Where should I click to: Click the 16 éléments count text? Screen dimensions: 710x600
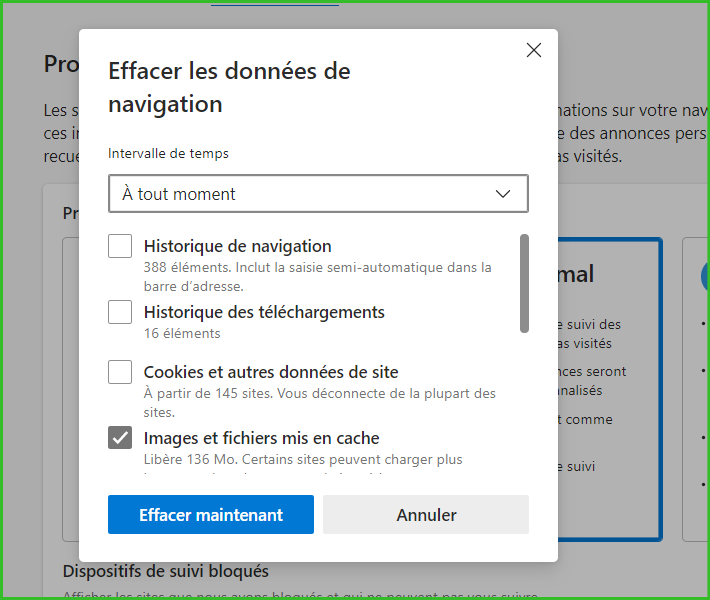pos(182,333)
